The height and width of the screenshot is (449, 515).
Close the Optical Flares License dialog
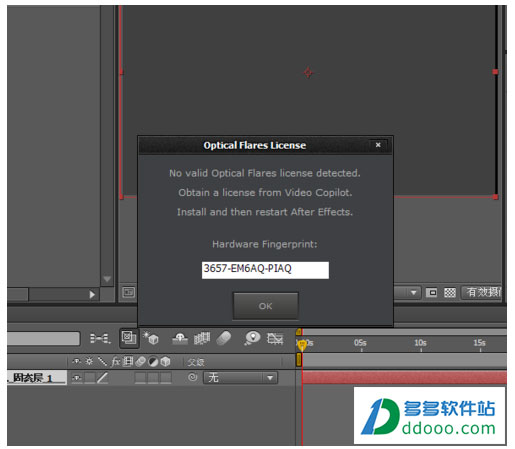378,145
